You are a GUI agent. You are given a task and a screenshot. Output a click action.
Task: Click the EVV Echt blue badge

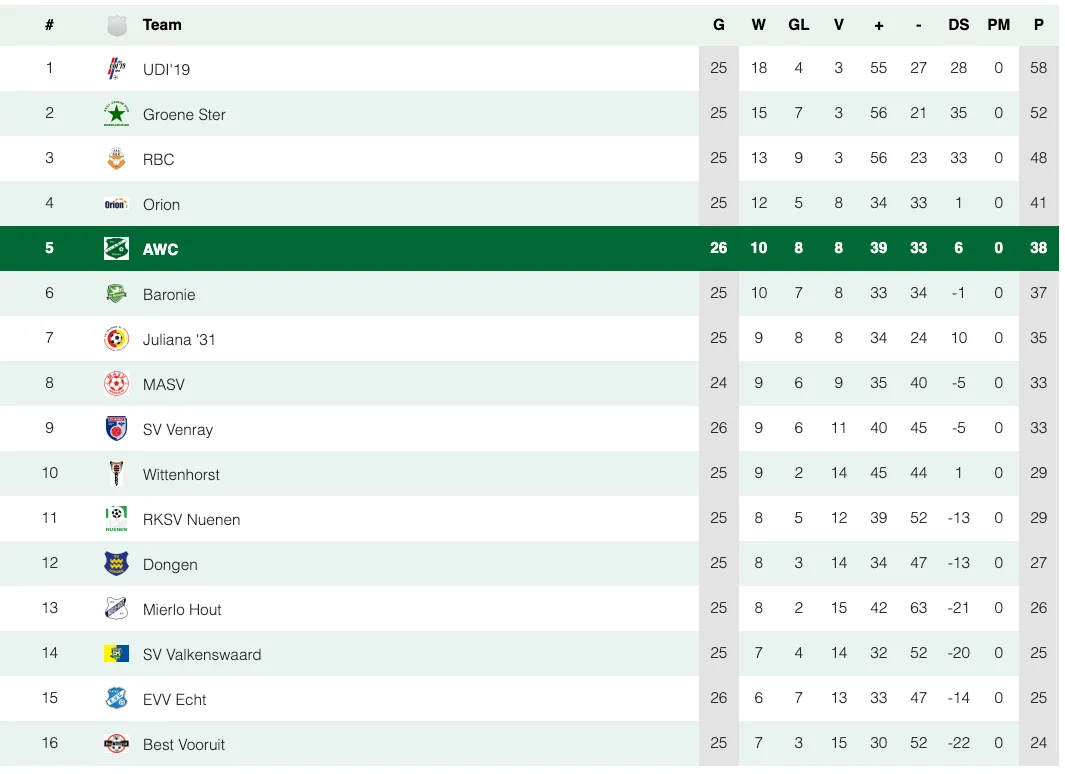(x=117, y=699)
